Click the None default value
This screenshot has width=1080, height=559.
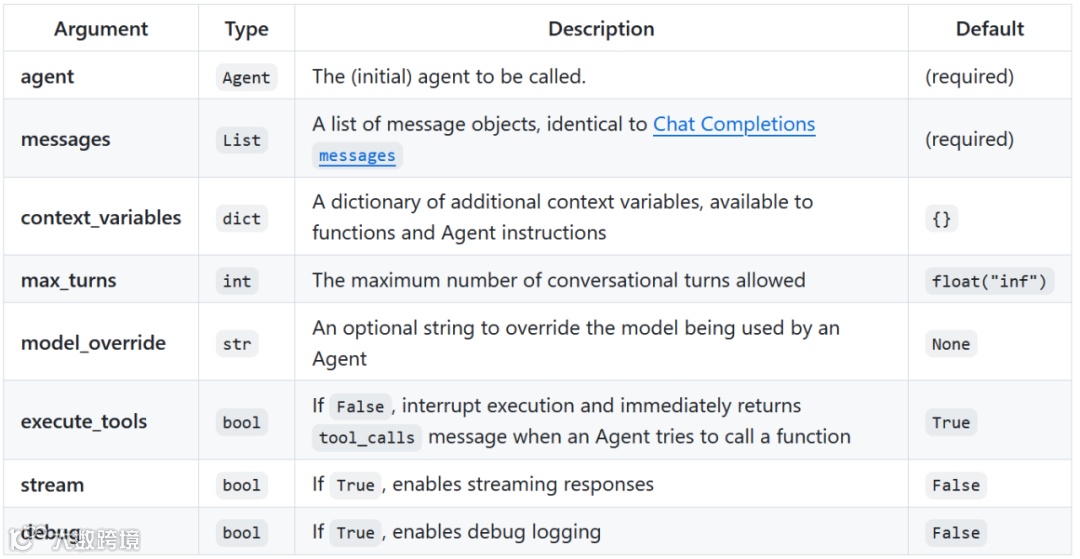pyautogui.click(x=950, y=344)
